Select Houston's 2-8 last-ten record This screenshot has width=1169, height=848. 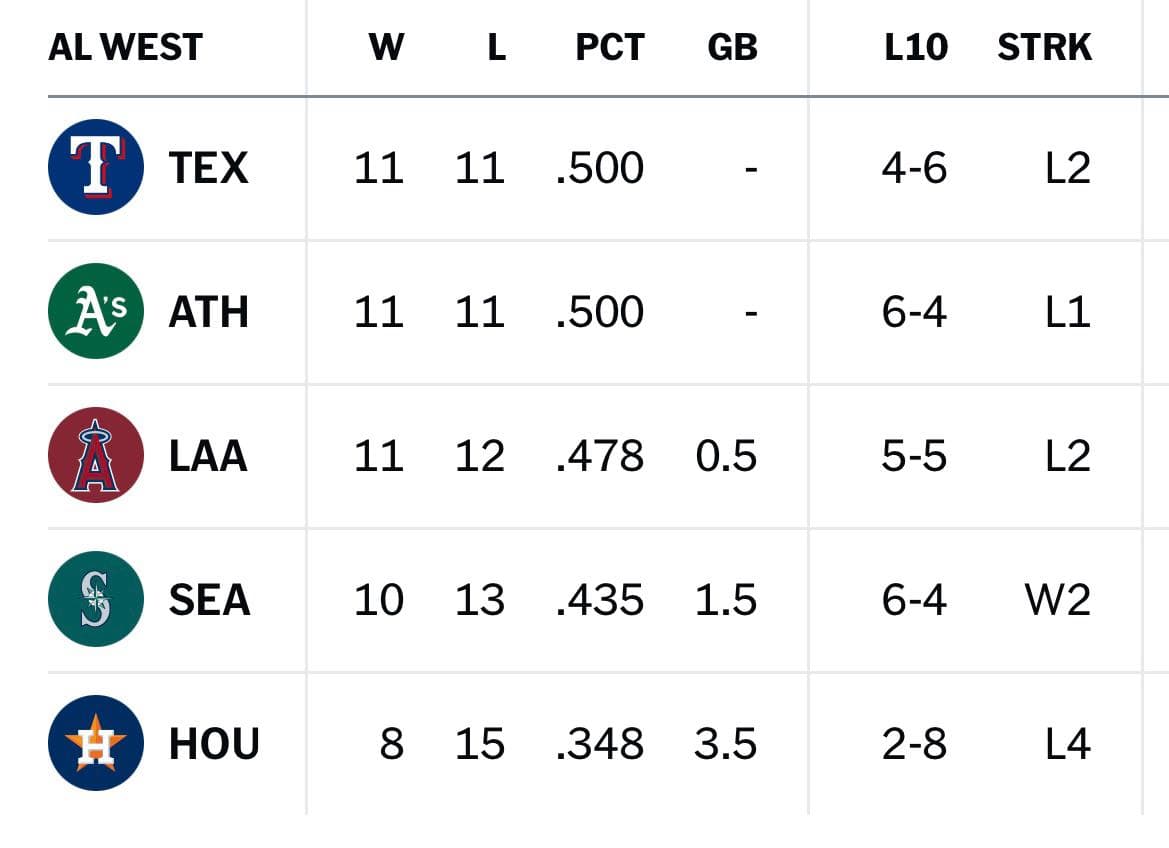coord(914,744)
